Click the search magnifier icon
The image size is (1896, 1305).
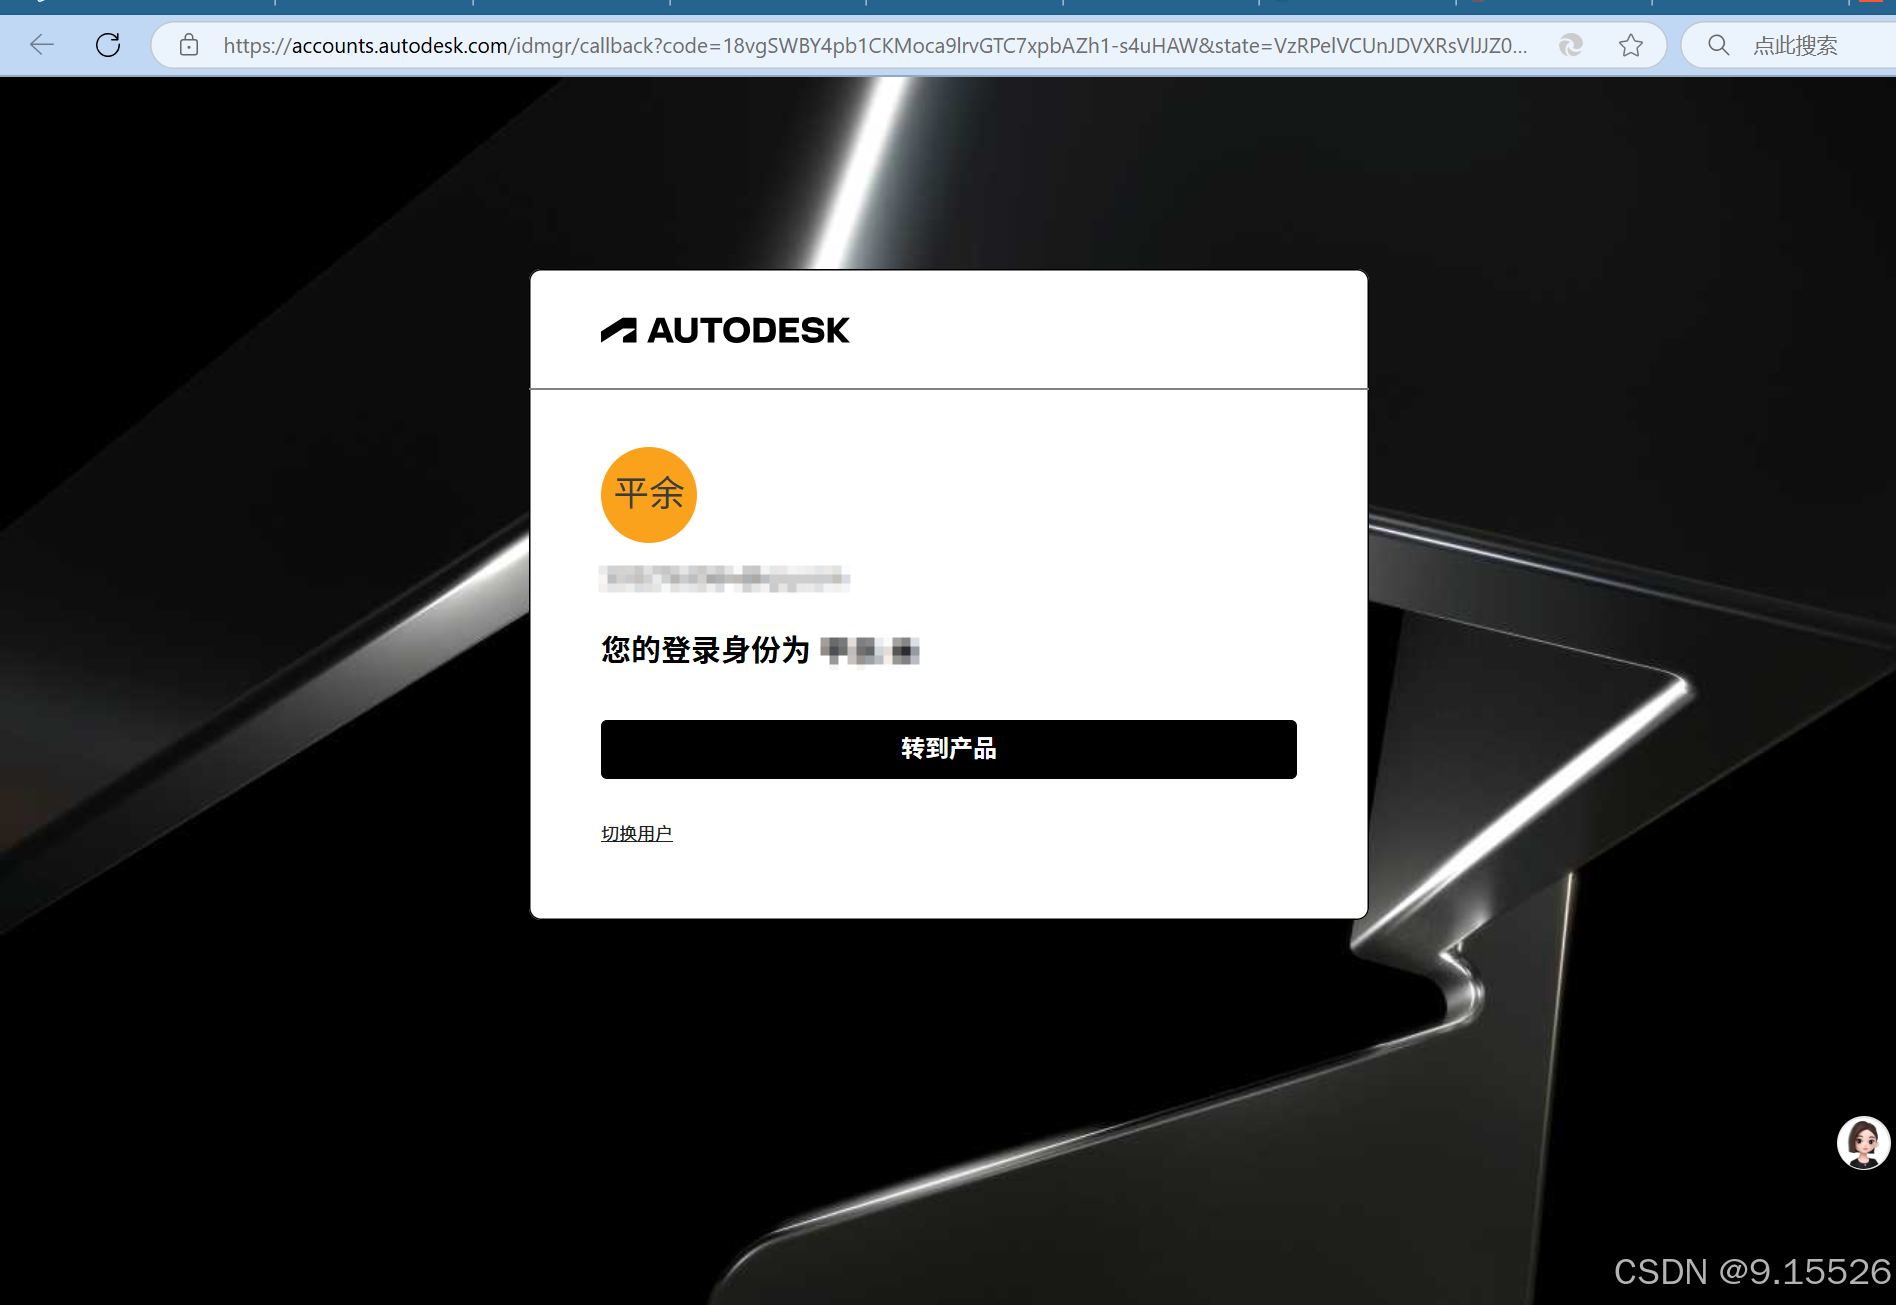(1719, 45)
